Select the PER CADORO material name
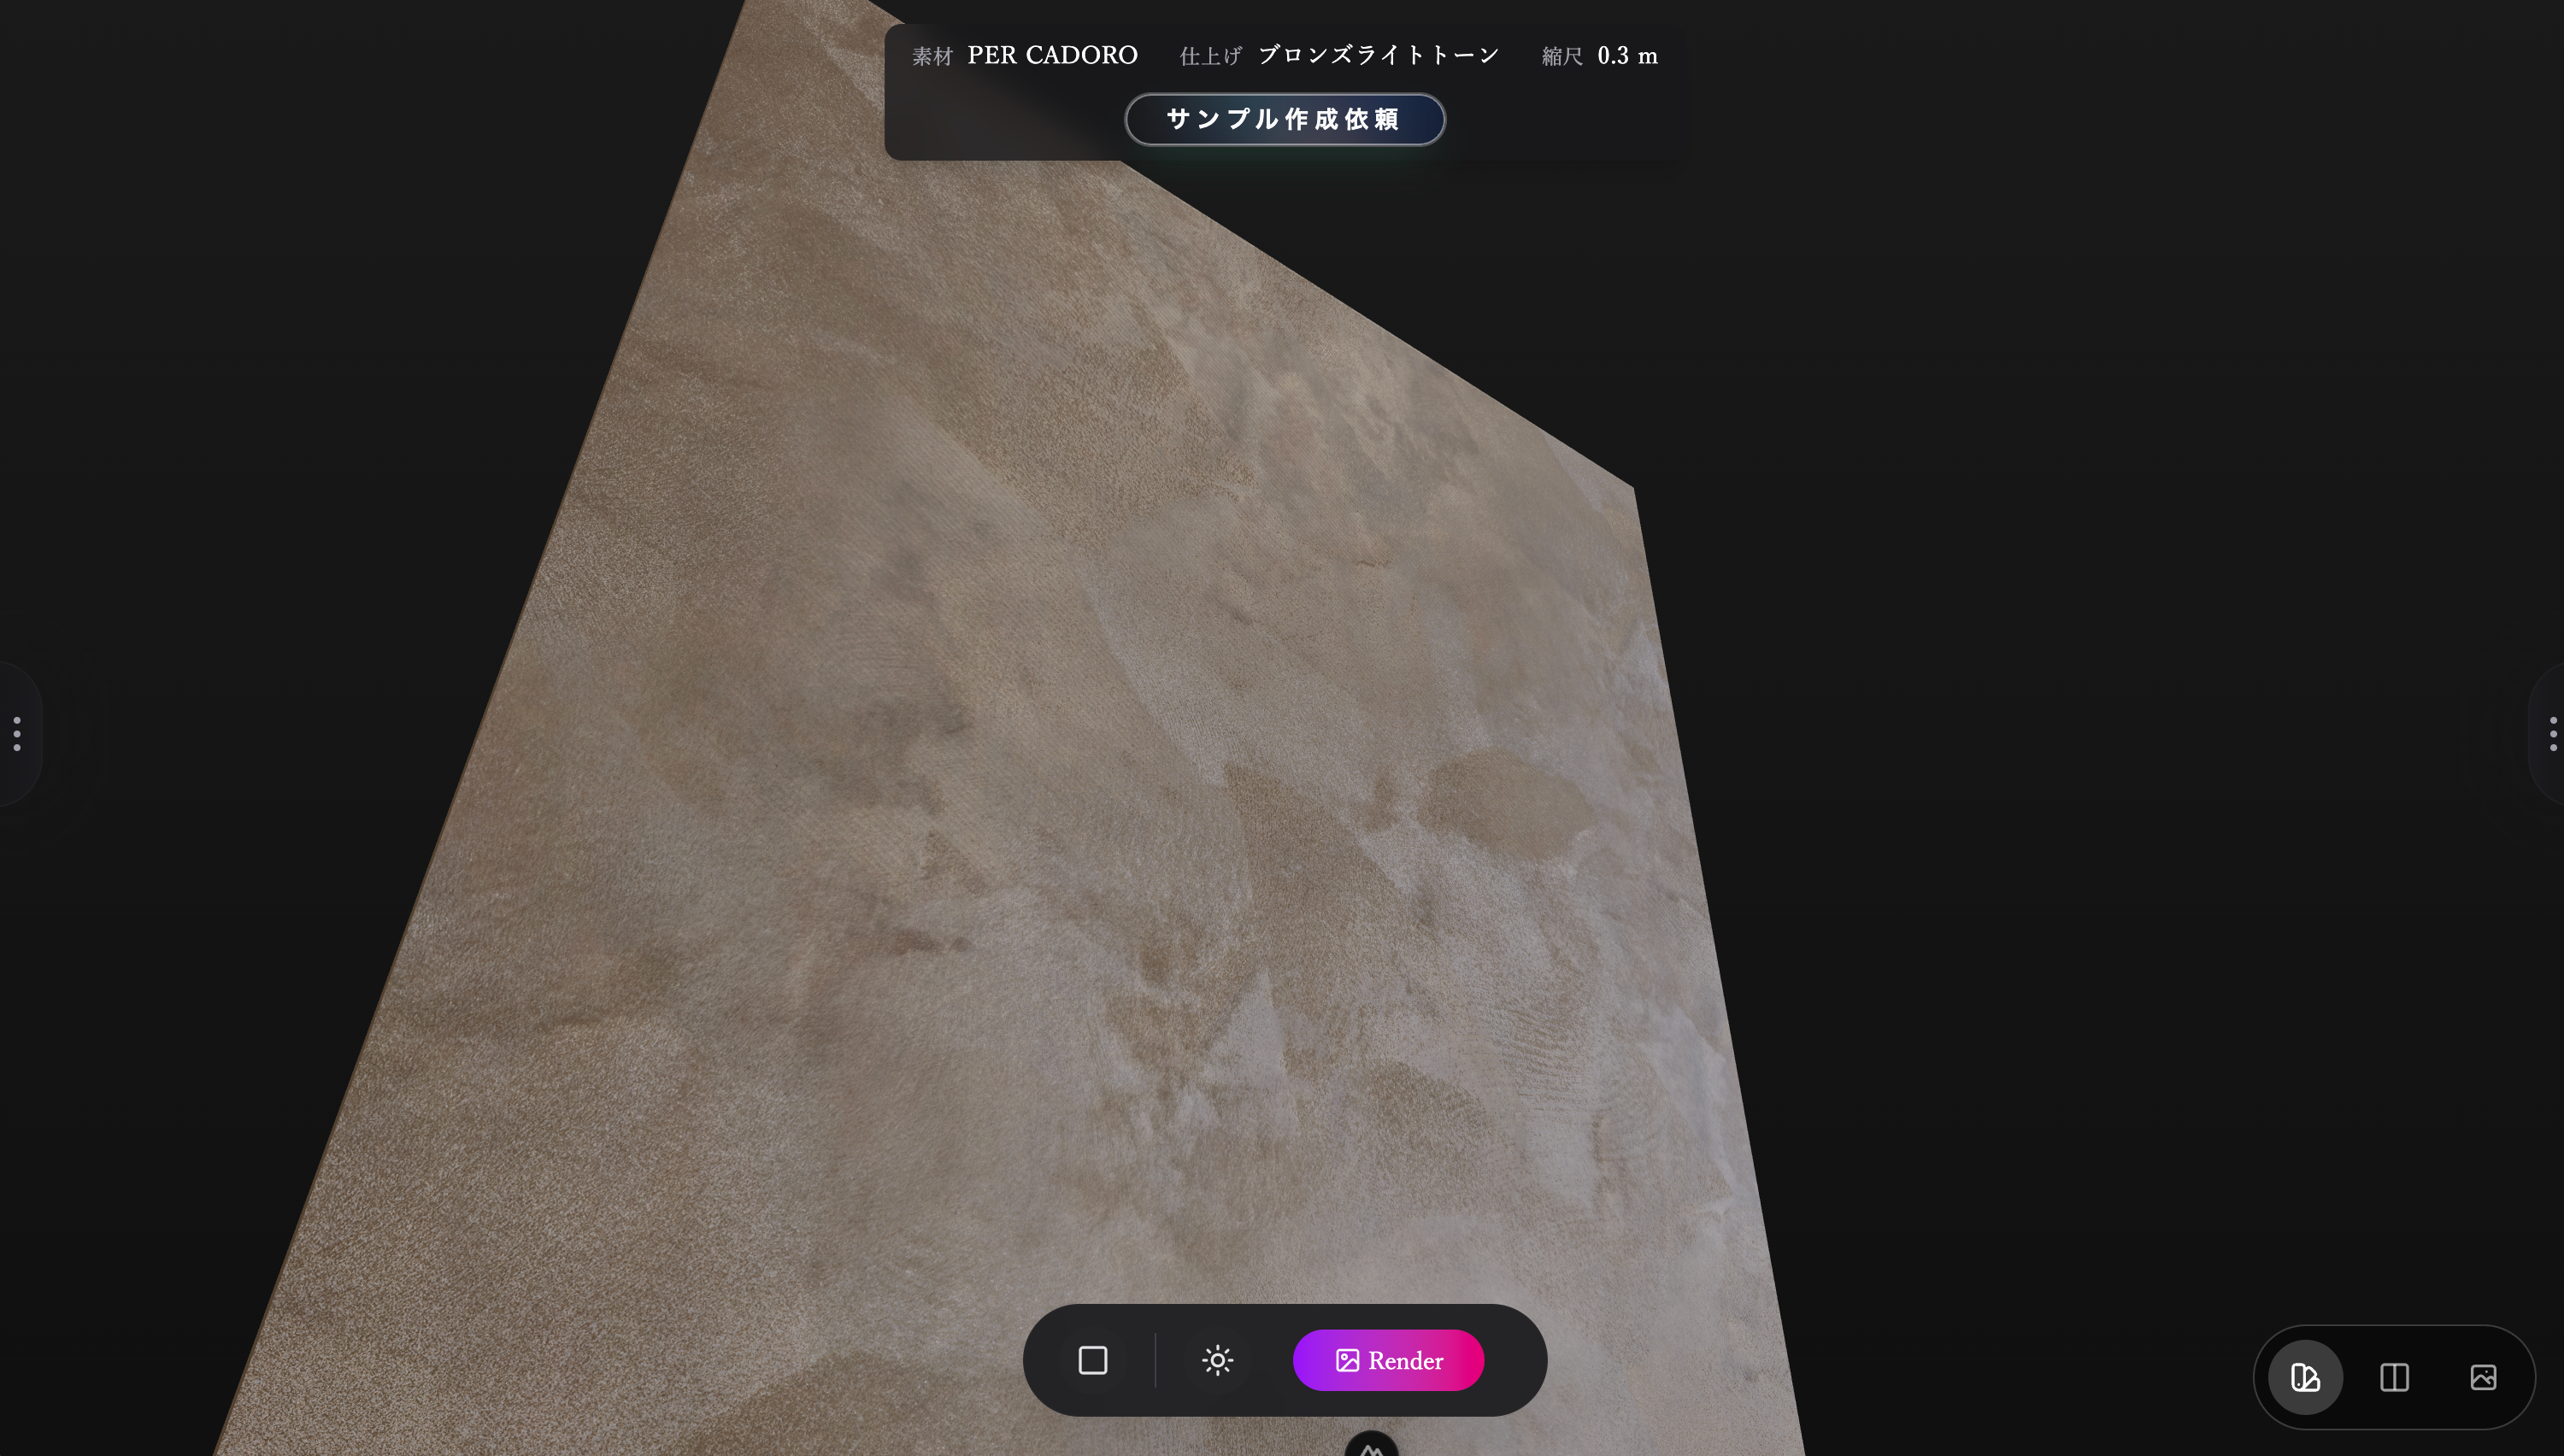Screen dimensions: 2564x1456 [1052, 55]
